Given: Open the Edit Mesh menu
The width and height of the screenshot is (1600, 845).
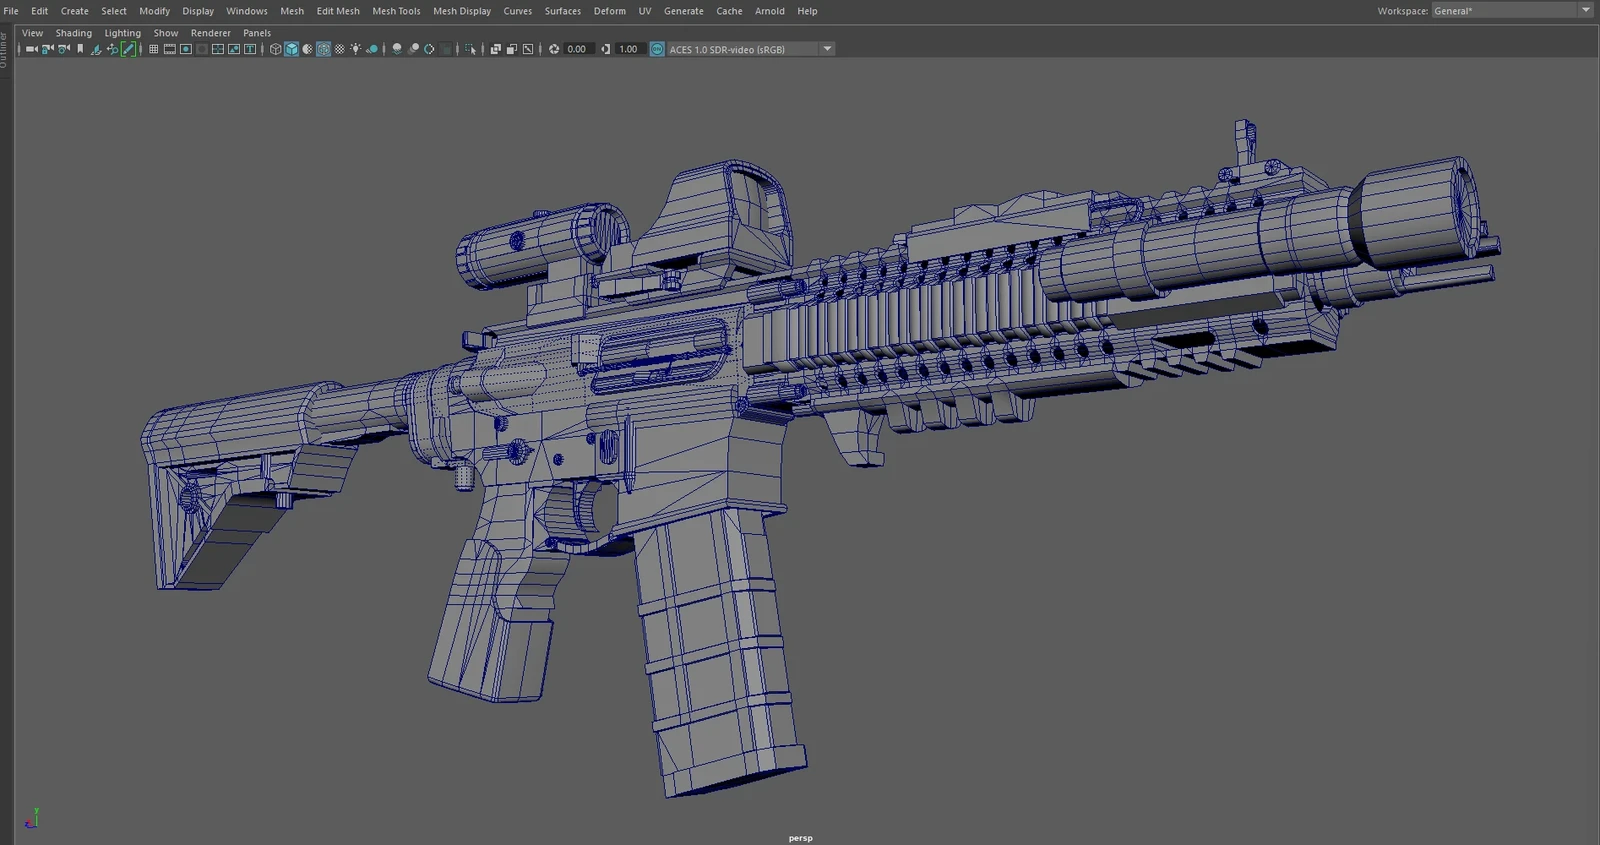Looking at the screenshot, I should 338,11.
